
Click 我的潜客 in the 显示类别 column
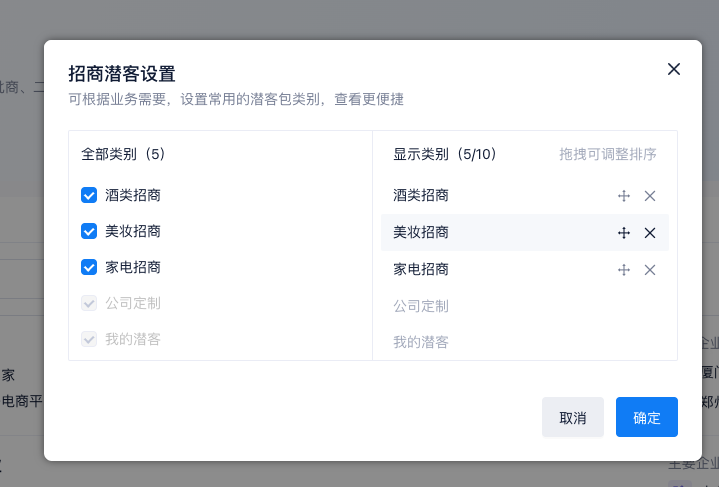tap(421, 342)
